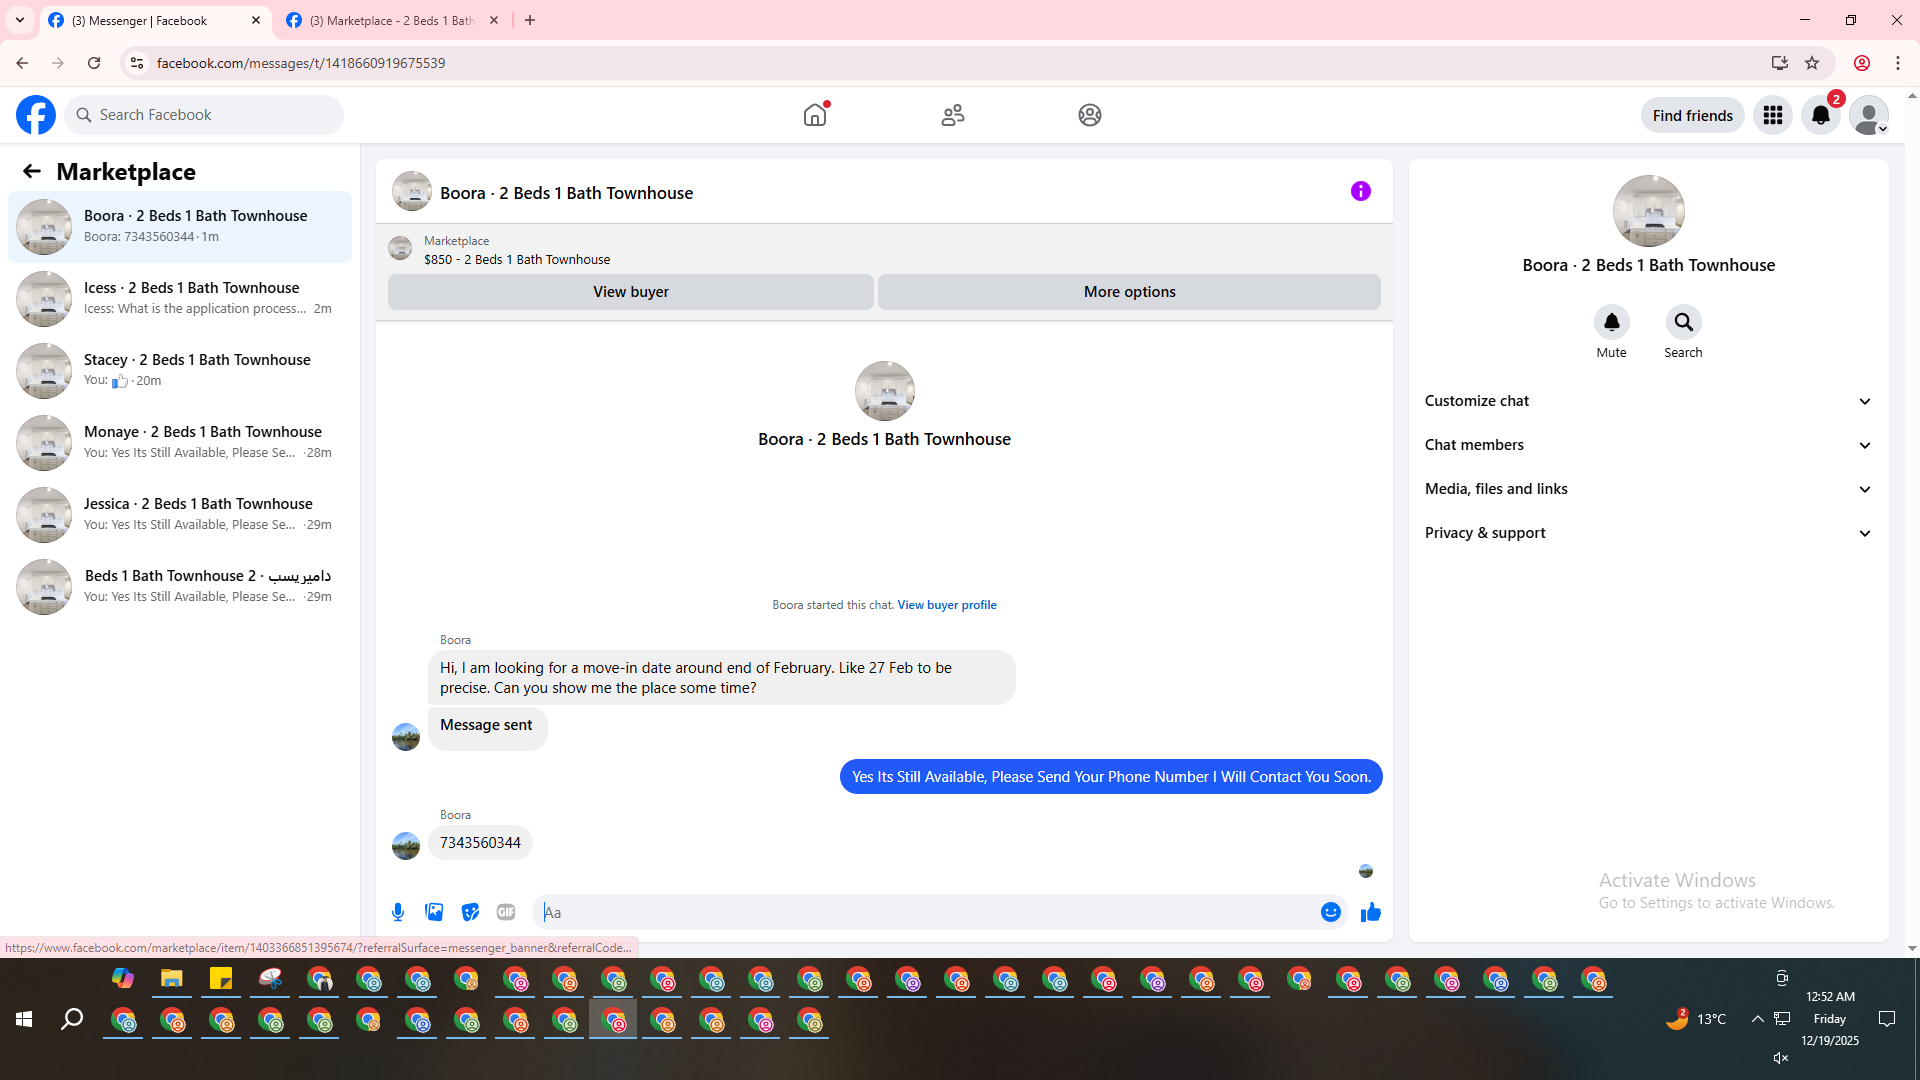Open the View buyer profile link
Viewport: 1920px width, 1080px height.
click(946, 605)
